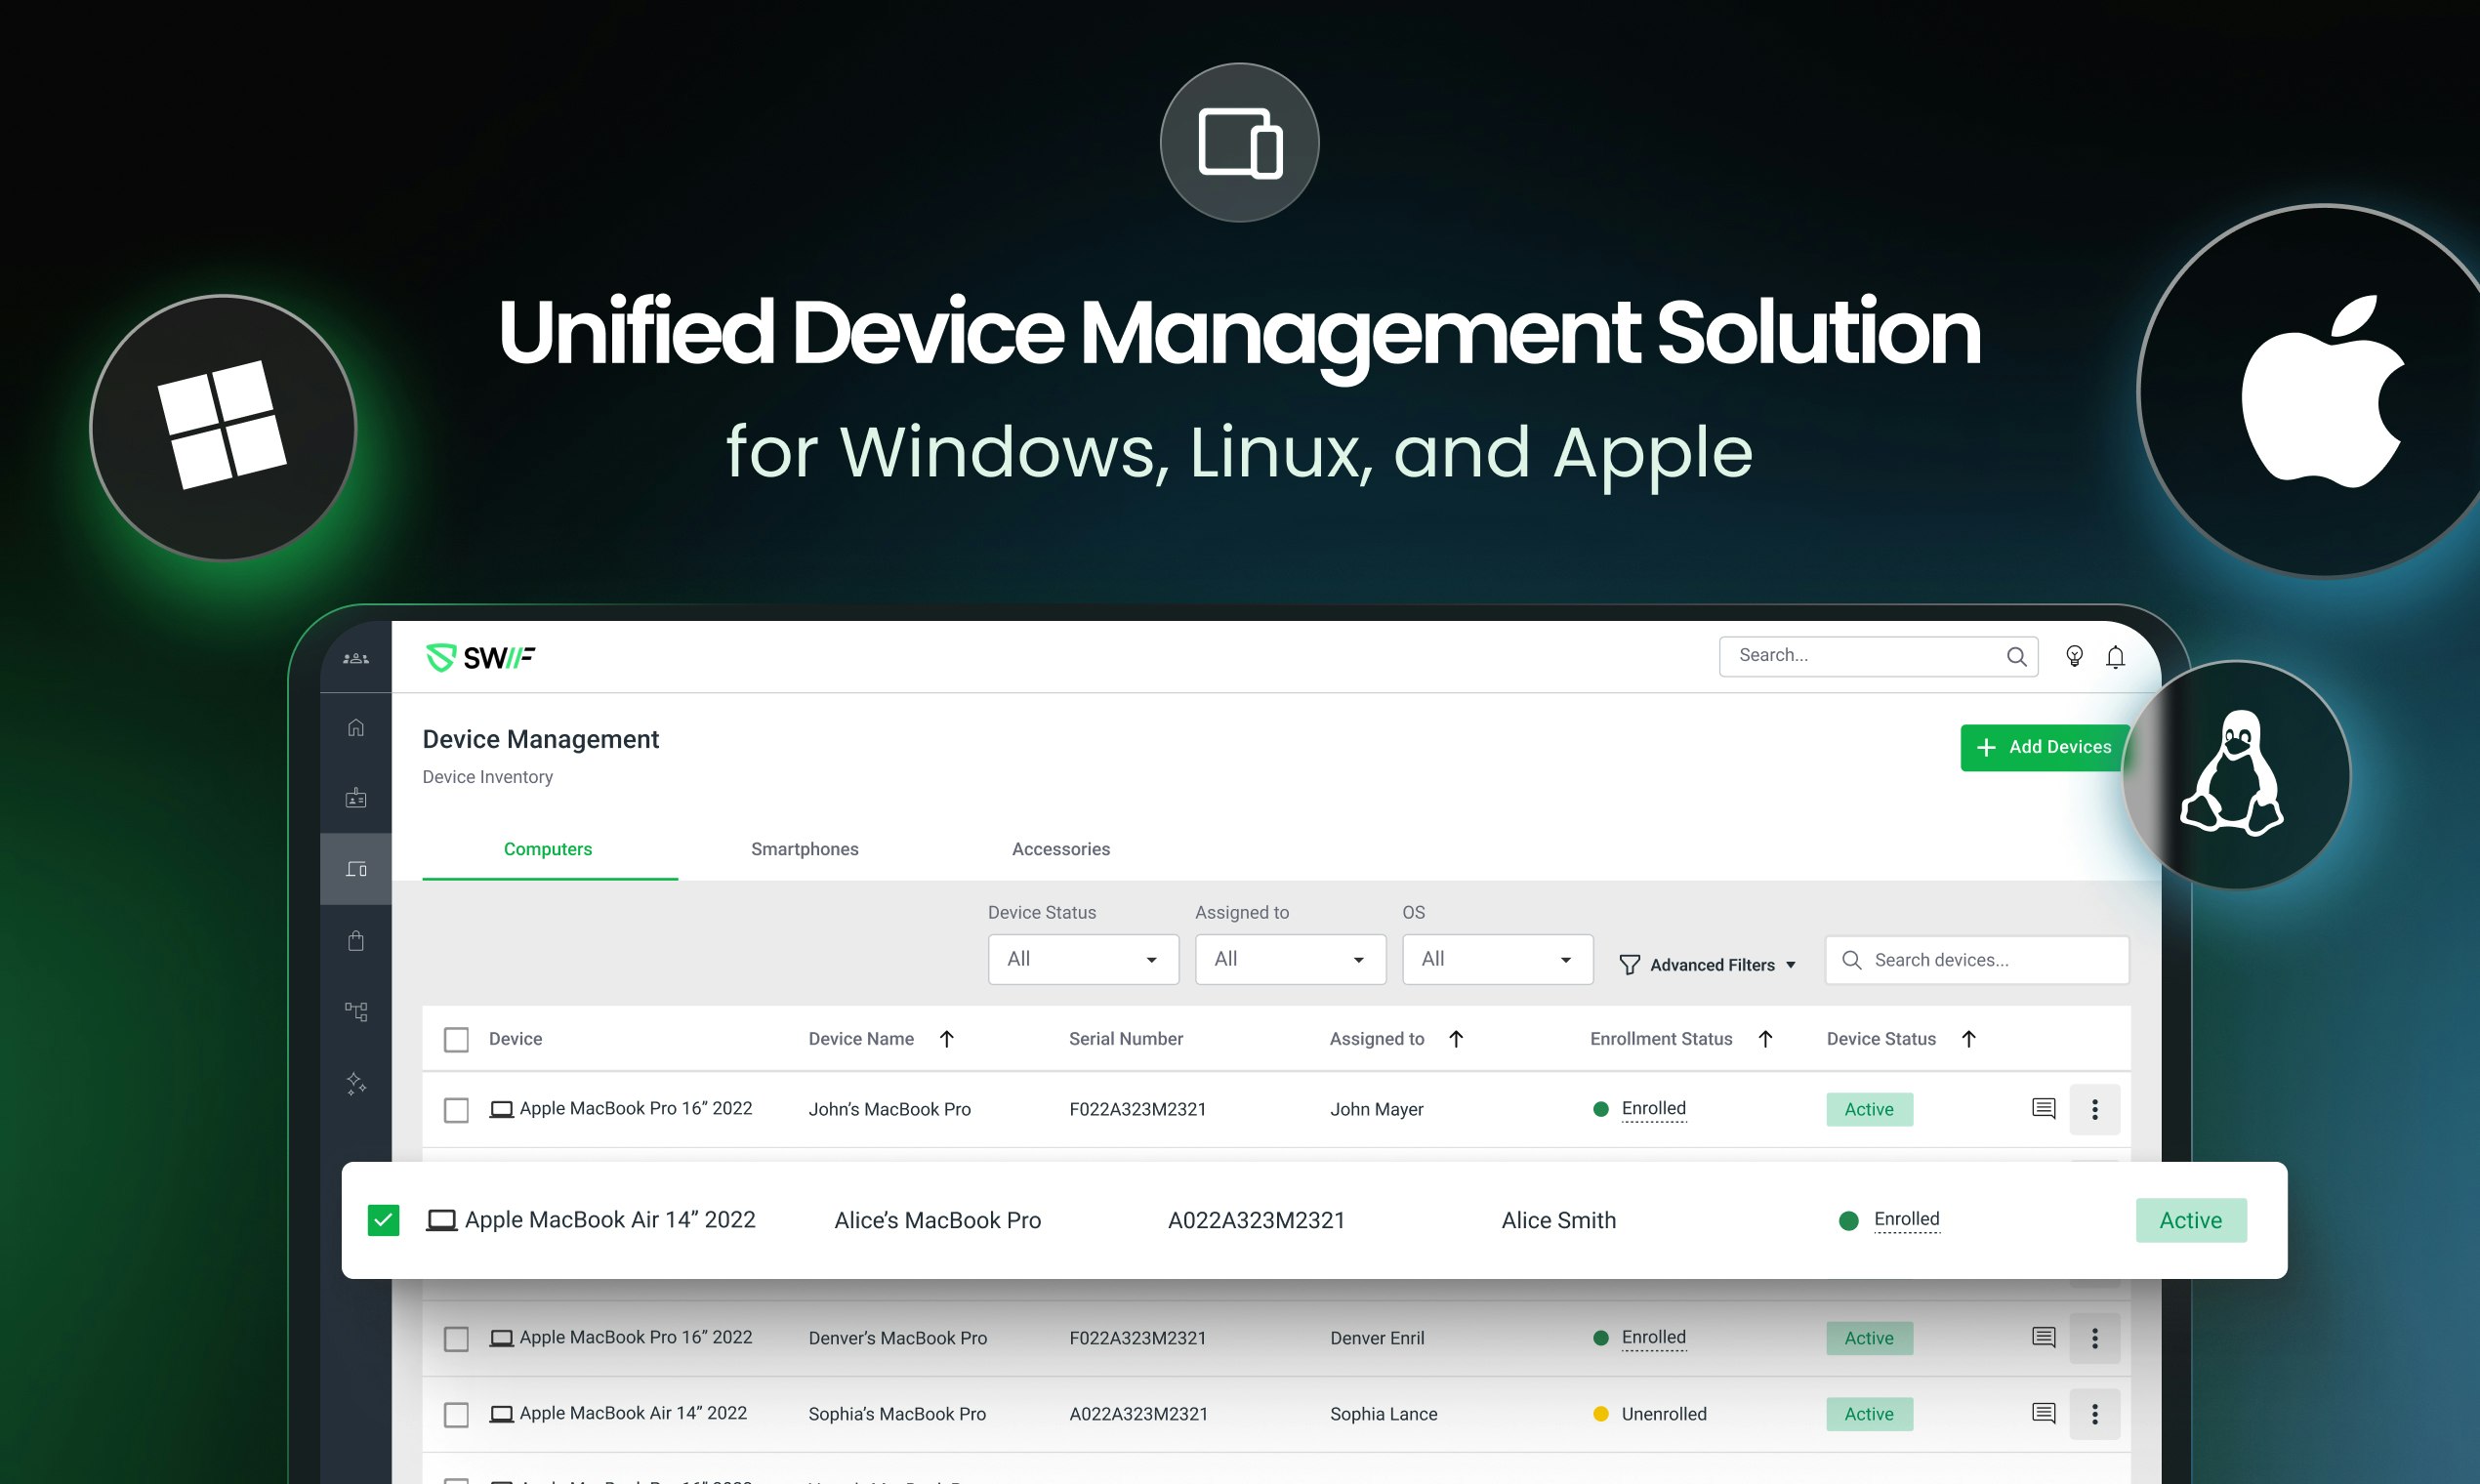Viewport: 2480px width, 1484px height.
Task: Open the employee badge sidebar icon
Action: pyautogui.click(x=356, y=798)
